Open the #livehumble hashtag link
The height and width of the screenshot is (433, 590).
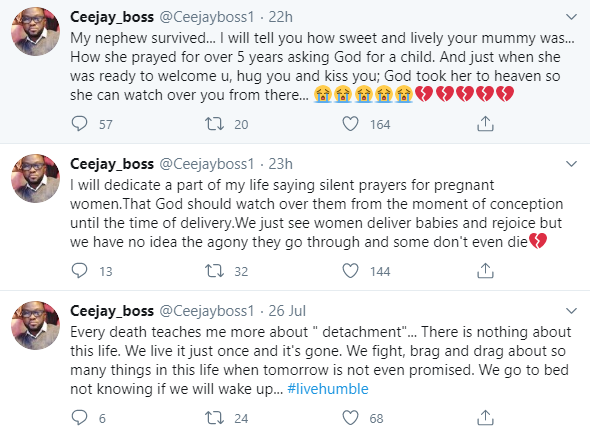328,389
